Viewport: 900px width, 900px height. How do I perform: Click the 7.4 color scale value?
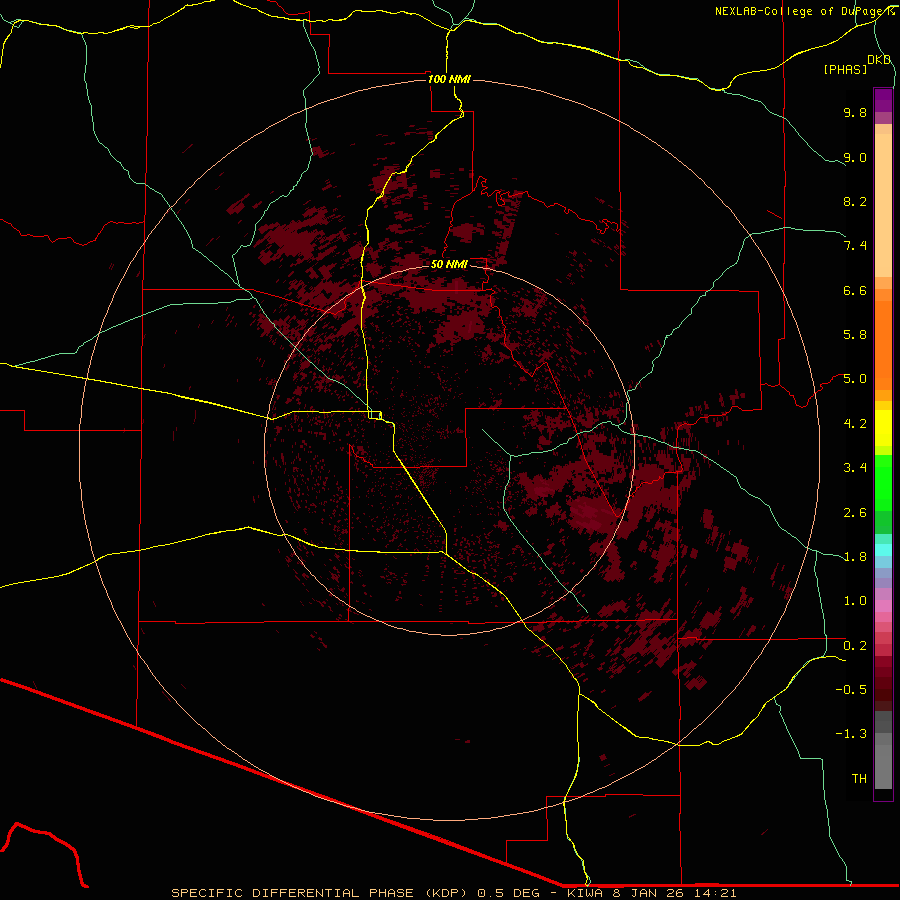(855, 246)
